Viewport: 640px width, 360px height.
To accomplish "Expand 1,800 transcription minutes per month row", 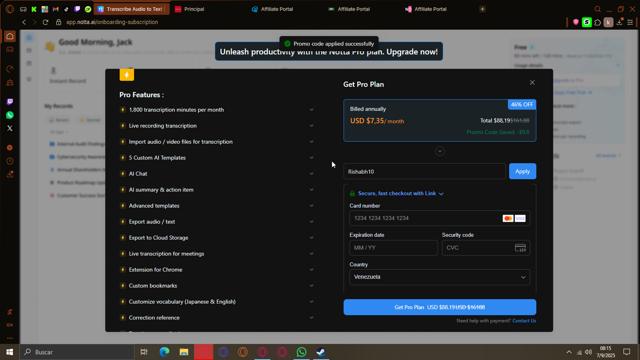I will tap(311, 110).
